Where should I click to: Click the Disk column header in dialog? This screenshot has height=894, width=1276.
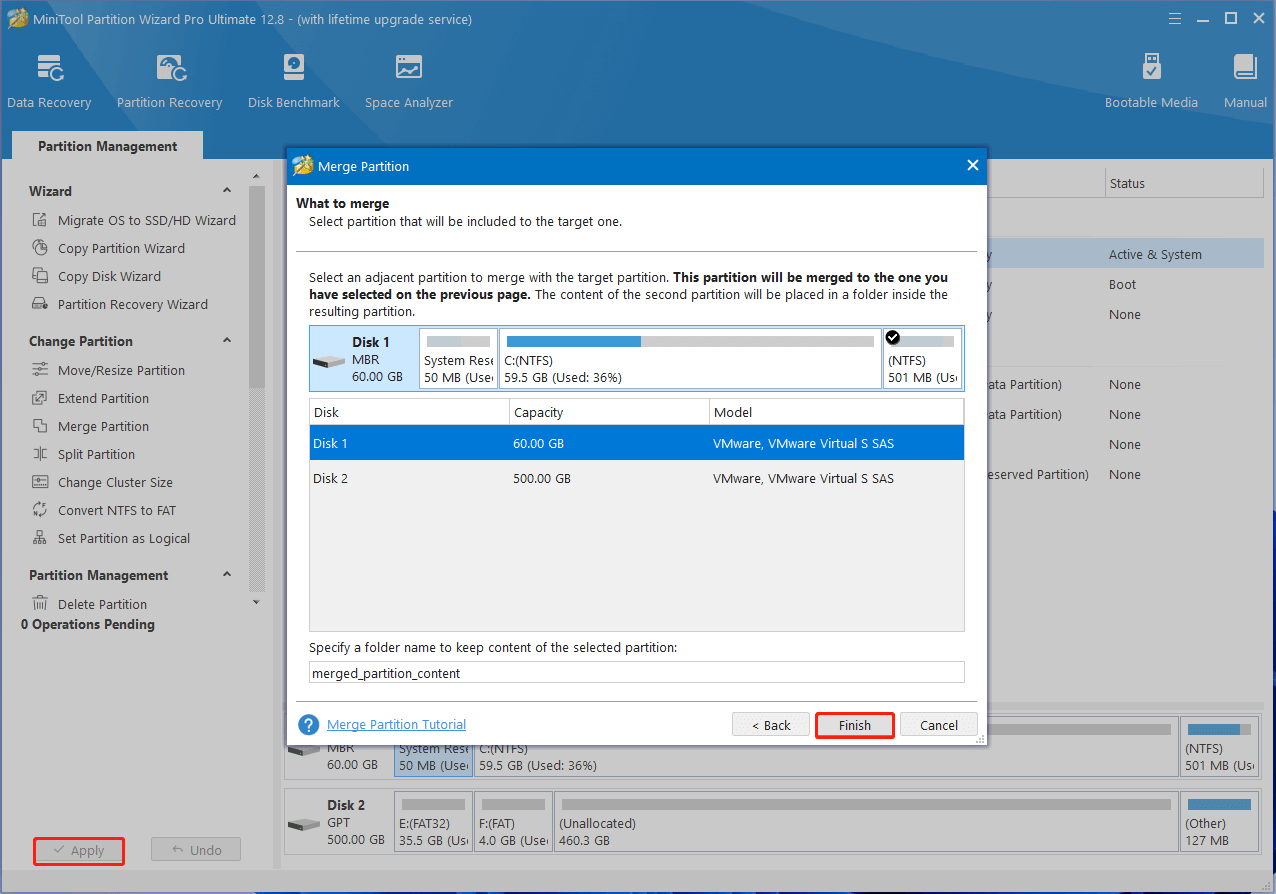pyautogui.click(x=409, y=412)
